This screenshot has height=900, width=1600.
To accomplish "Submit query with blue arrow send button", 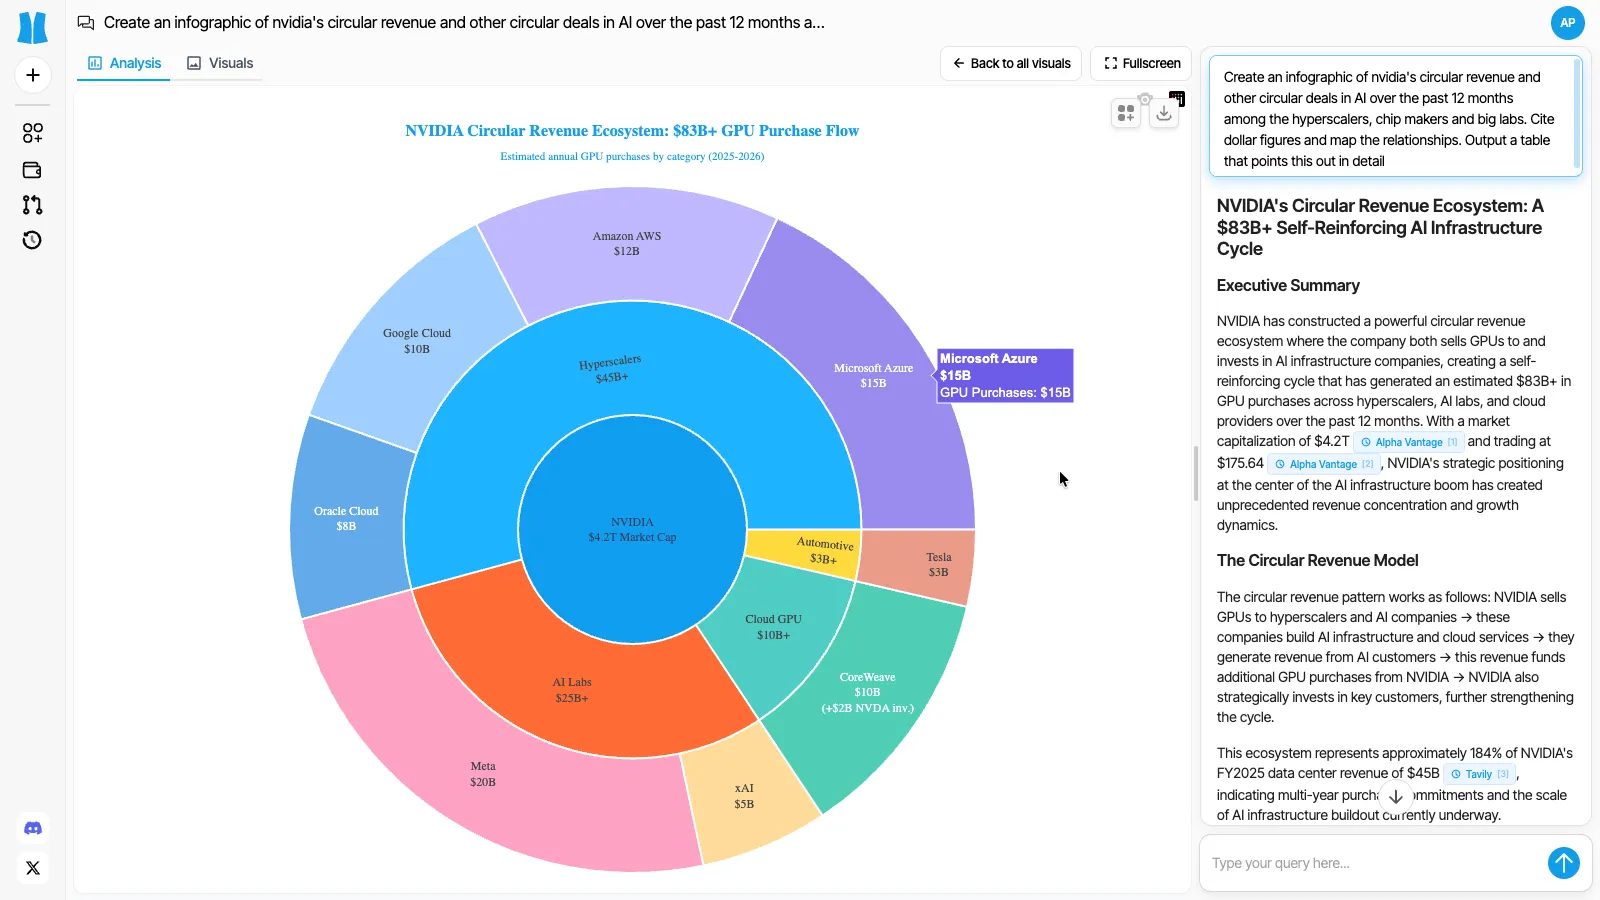I will (x=1563, y=863).
